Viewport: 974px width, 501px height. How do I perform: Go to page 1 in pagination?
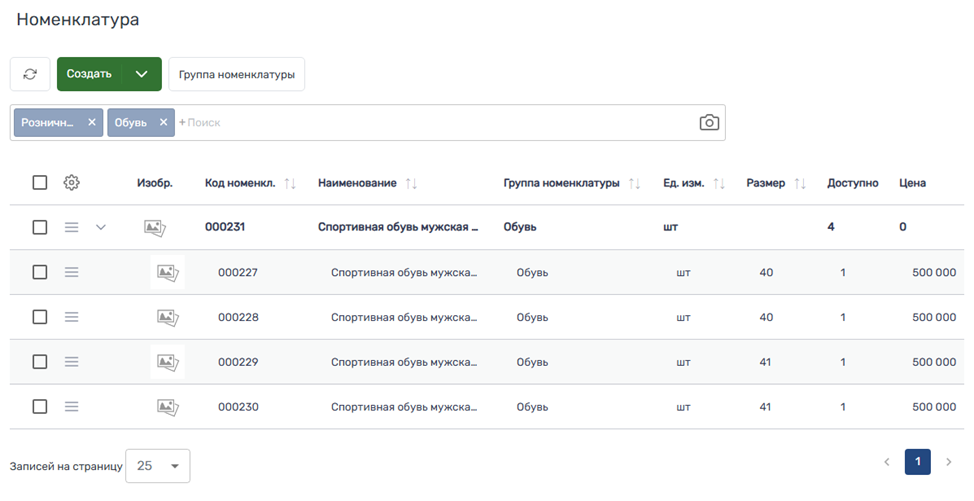[917, 461]
